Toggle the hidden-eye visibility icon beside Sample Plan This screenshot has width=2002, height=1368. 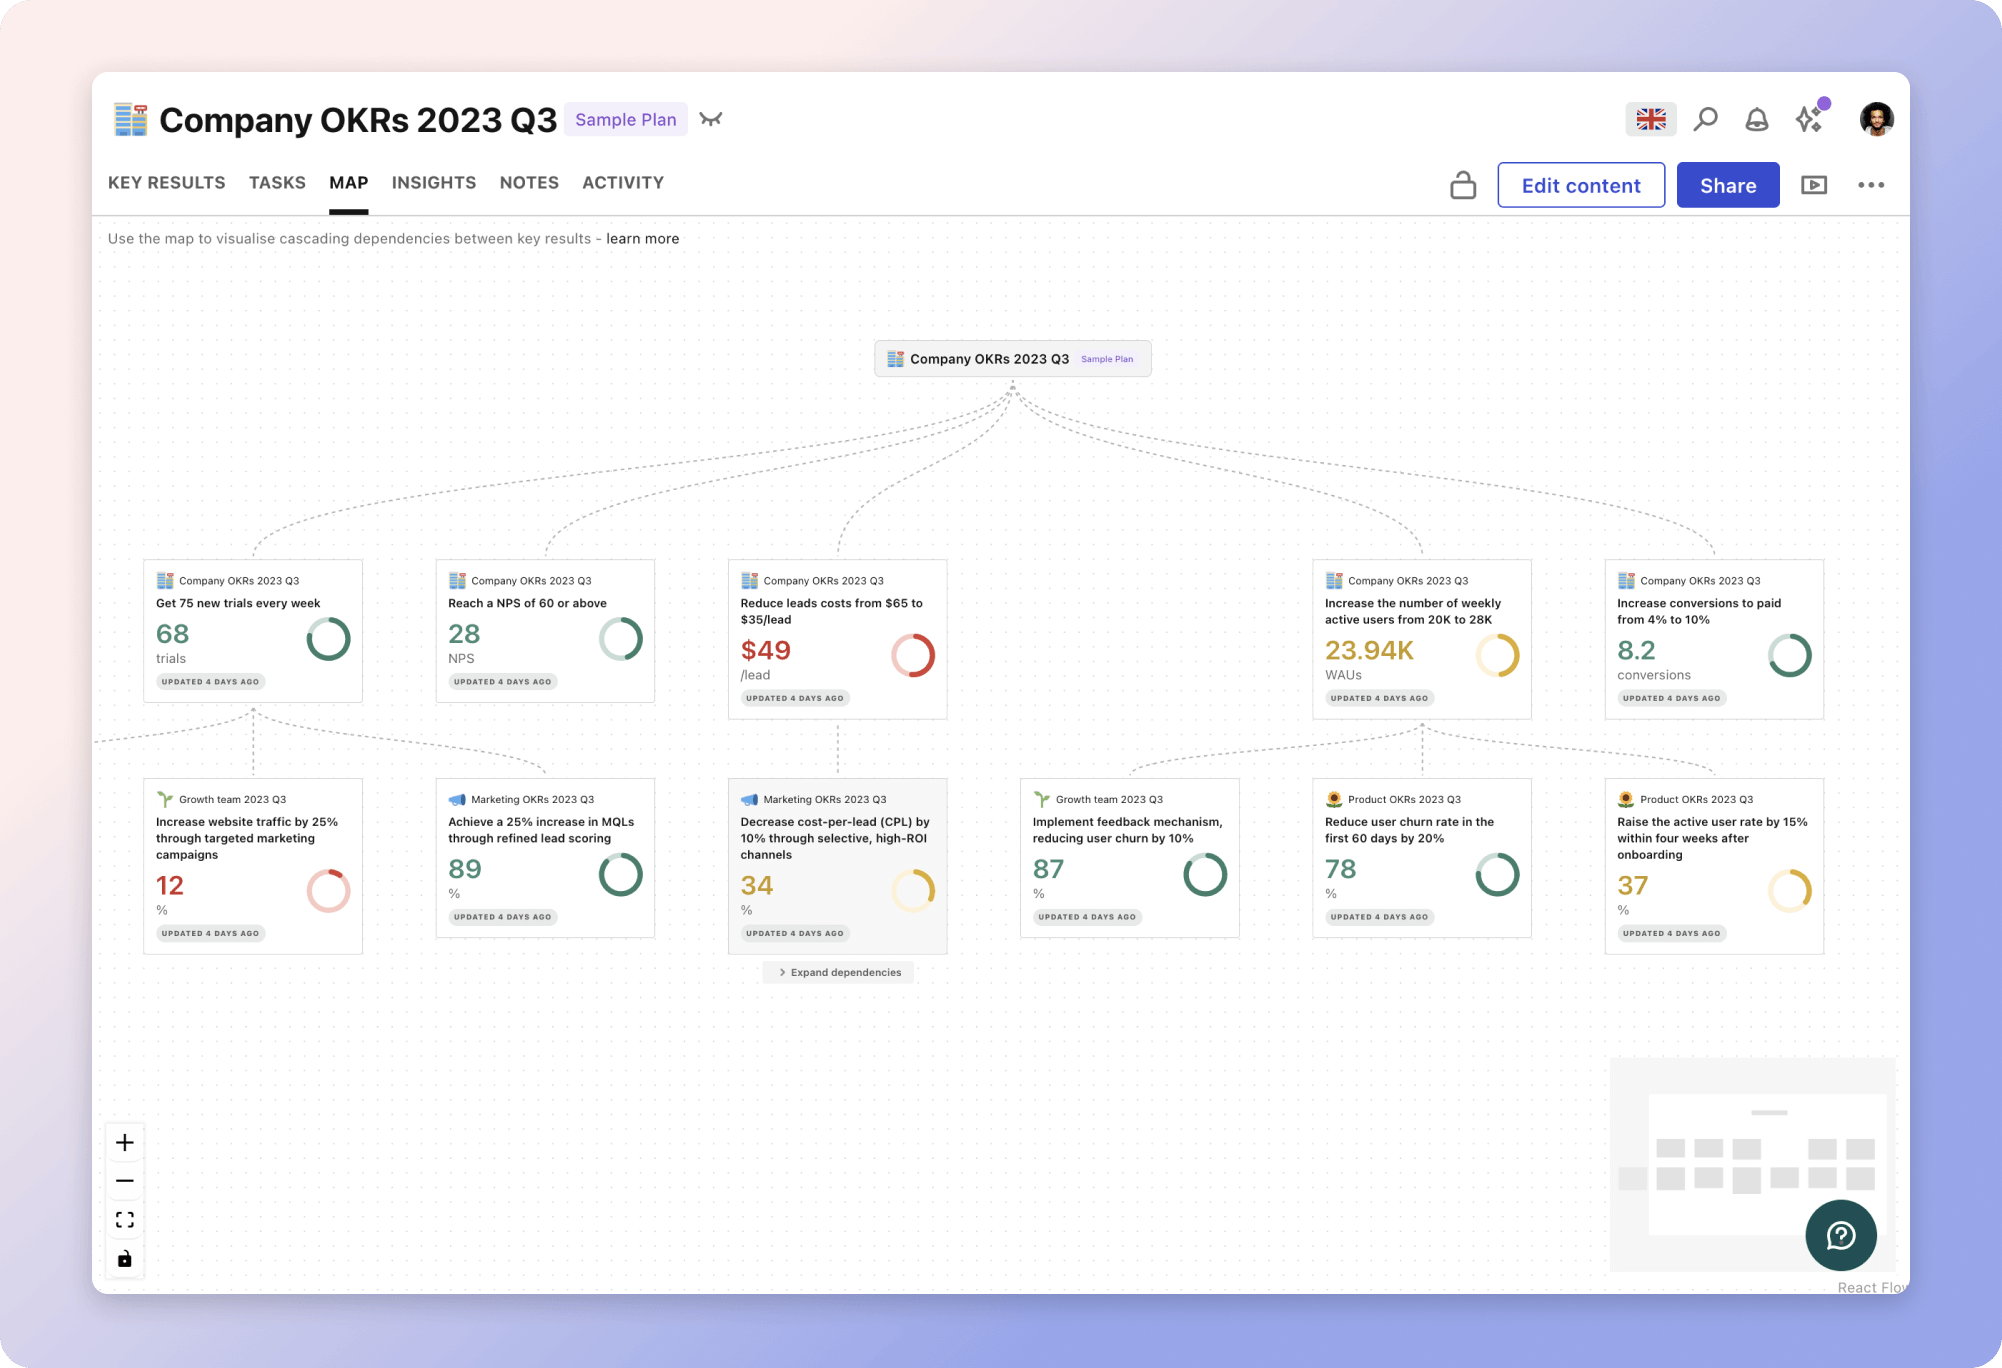[711, 120]
